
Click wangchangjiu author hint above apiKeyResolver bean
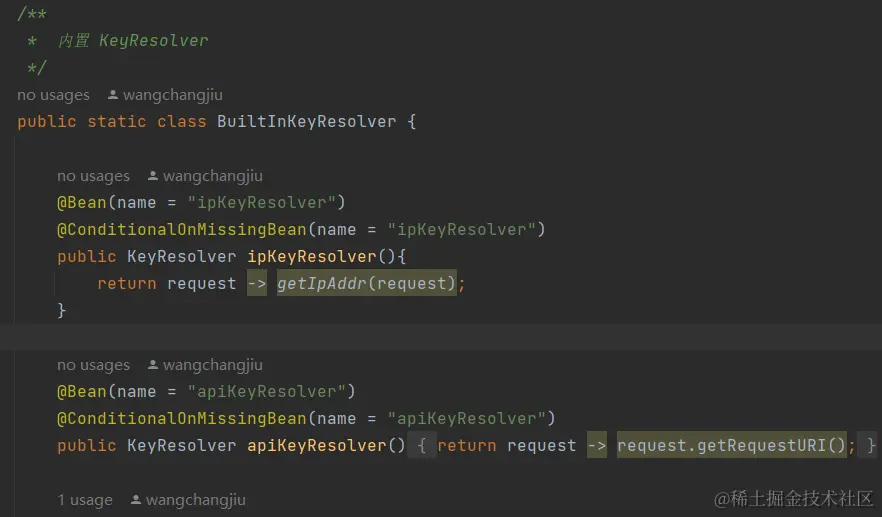[213, 365]
